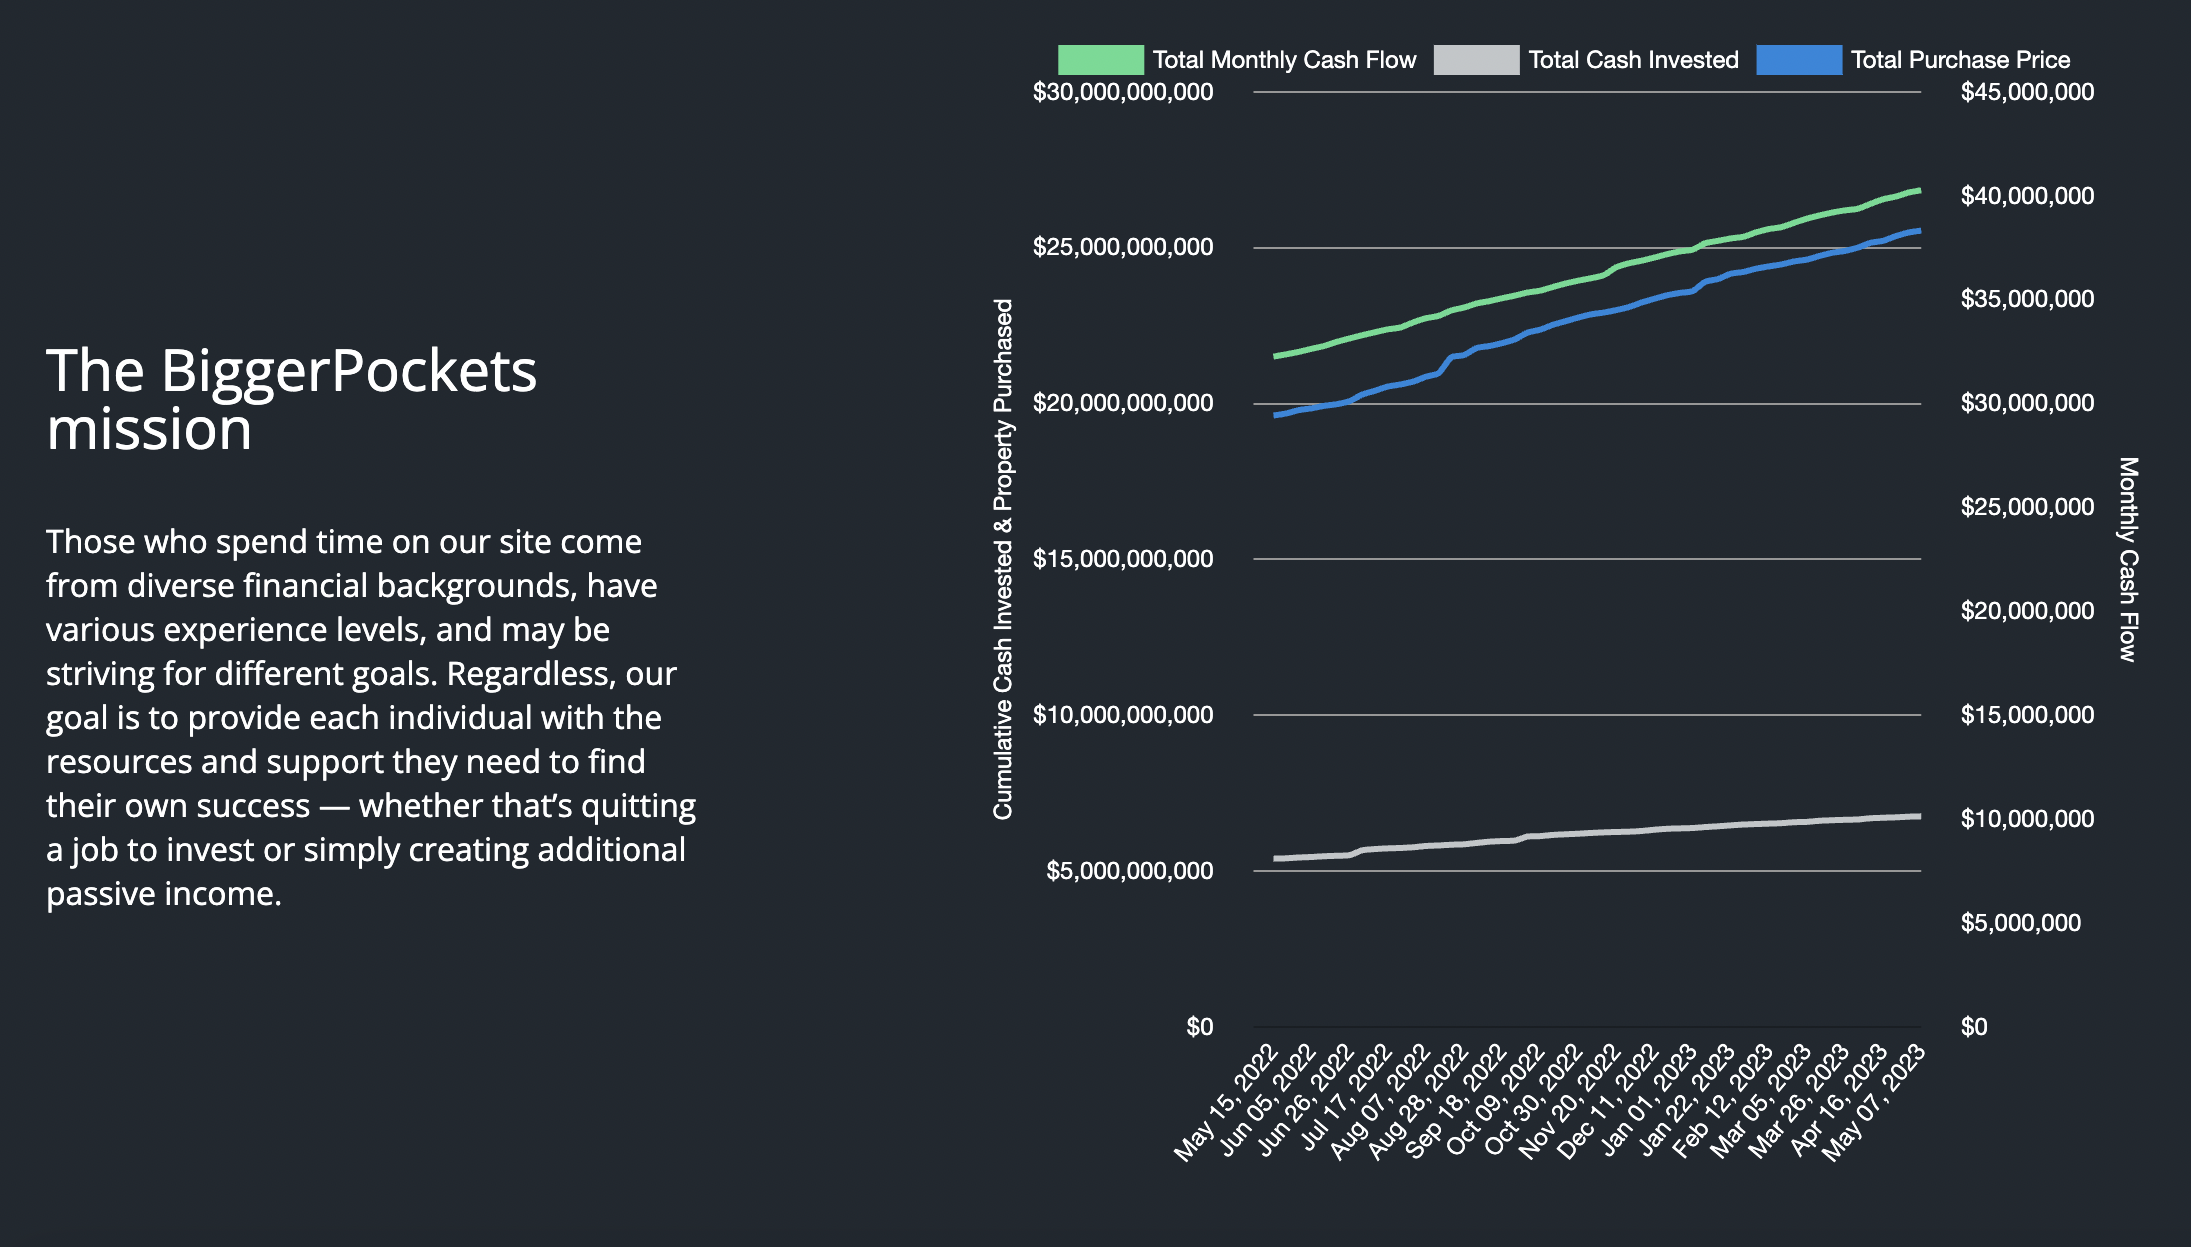This screenshot has height=1247, width=2191.
Task: Click the 'Nov 20, 2022' date label
Action: (1568, 1102)
